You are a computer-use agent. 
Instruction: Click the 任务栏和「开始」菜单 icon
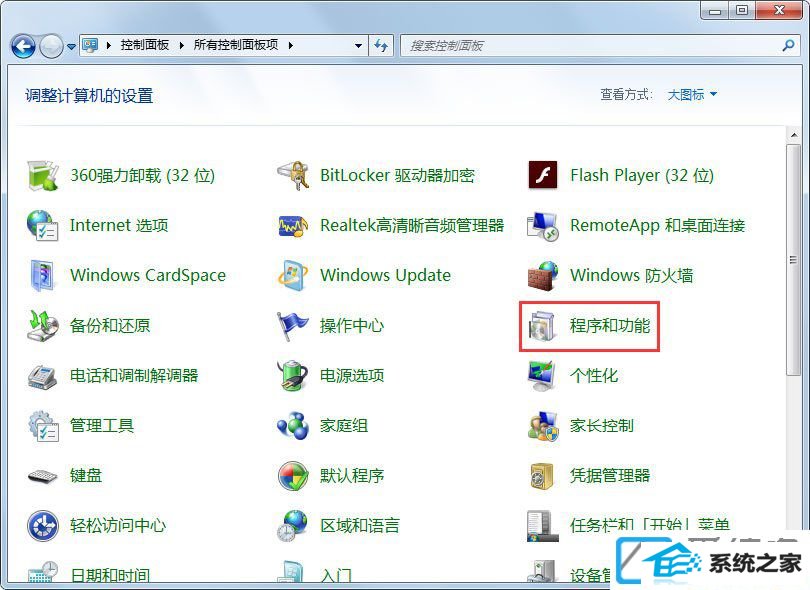(542, 526)
